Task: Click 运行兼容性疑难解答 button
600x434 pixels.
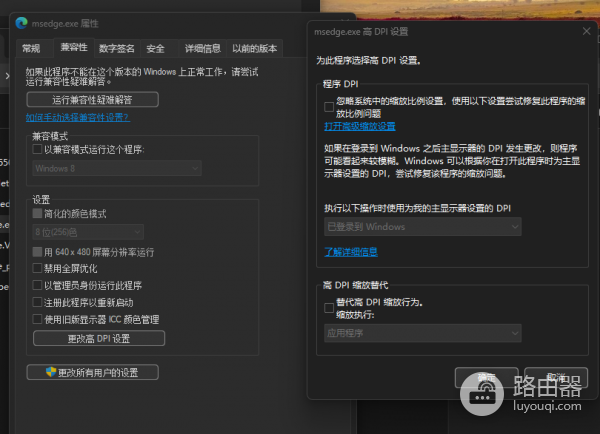Action: 92,100
